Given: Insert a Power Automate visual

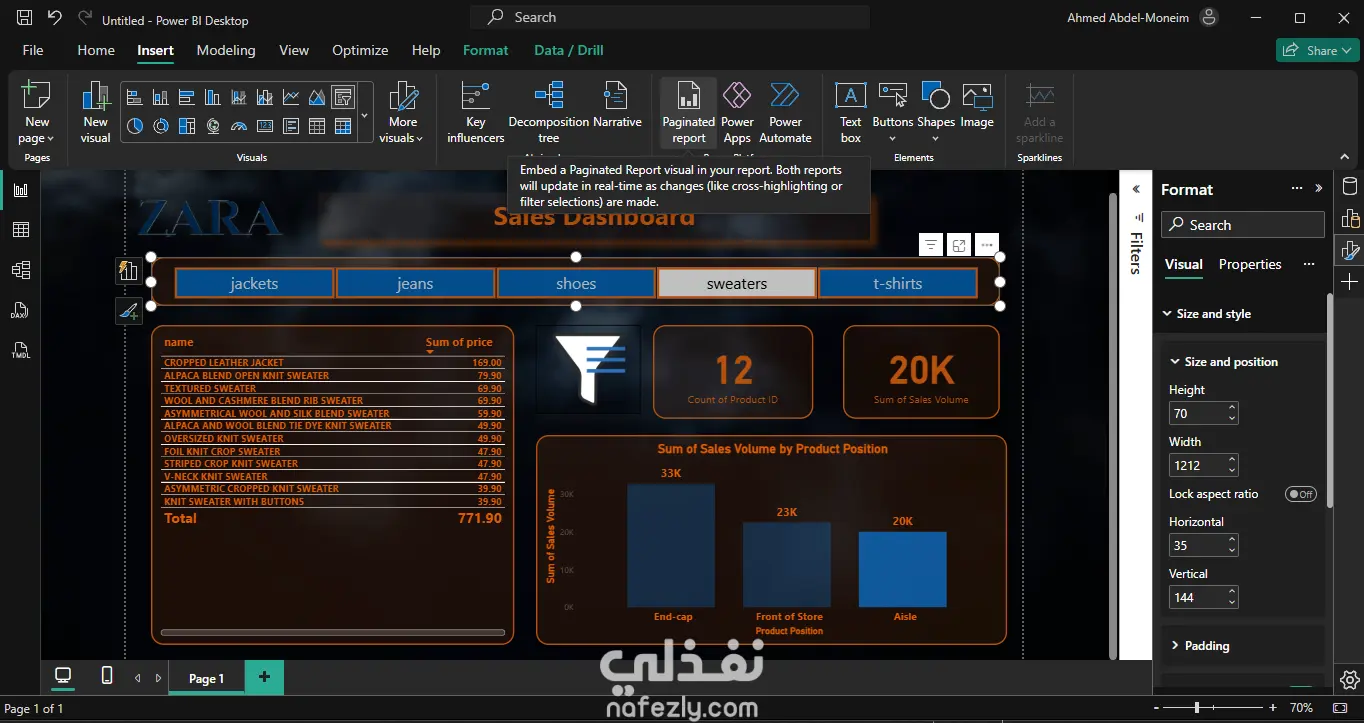Looking at the screenshot, I should (785, 112).
